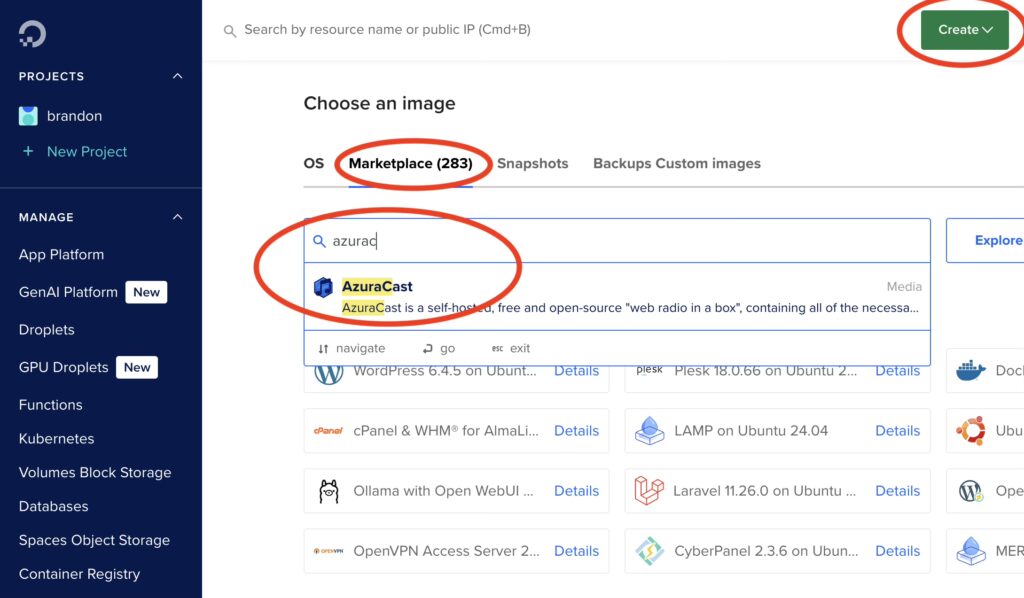This screenshot has width=1024, height=598.
Task: Click the AzuraCast app icon
Action: point(323,287)
